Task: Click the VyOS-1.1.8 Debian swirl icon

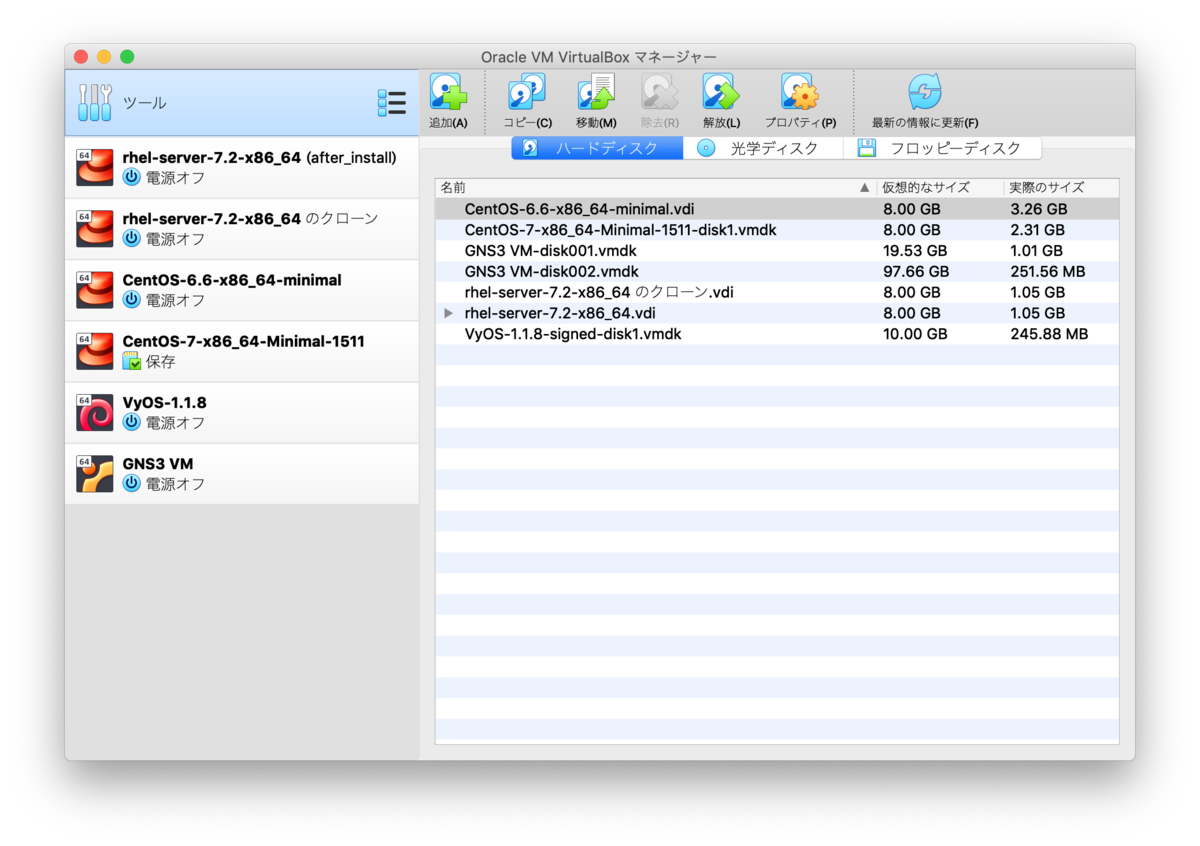Action: pos(95,412)
